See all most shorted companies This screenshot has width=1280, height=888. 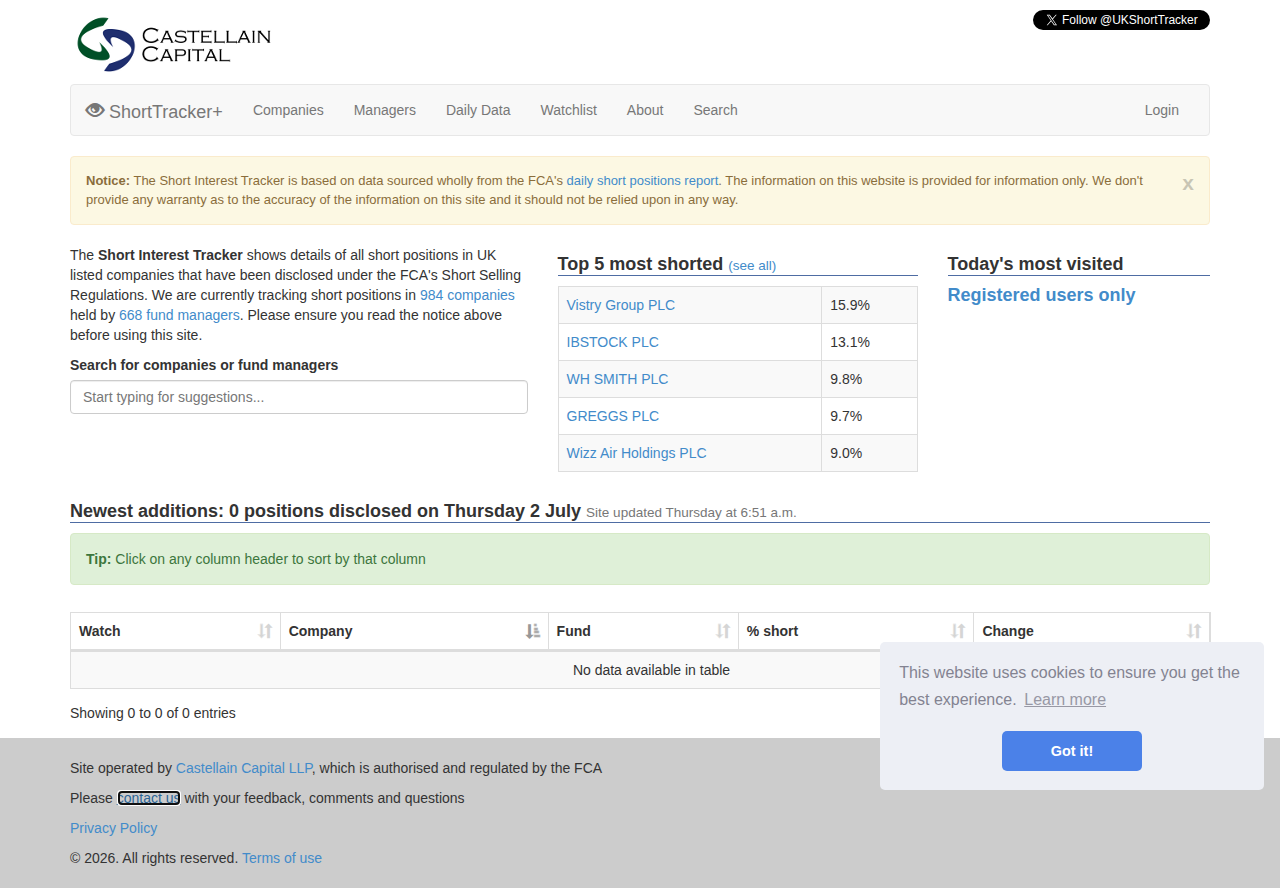click(752, 266)
